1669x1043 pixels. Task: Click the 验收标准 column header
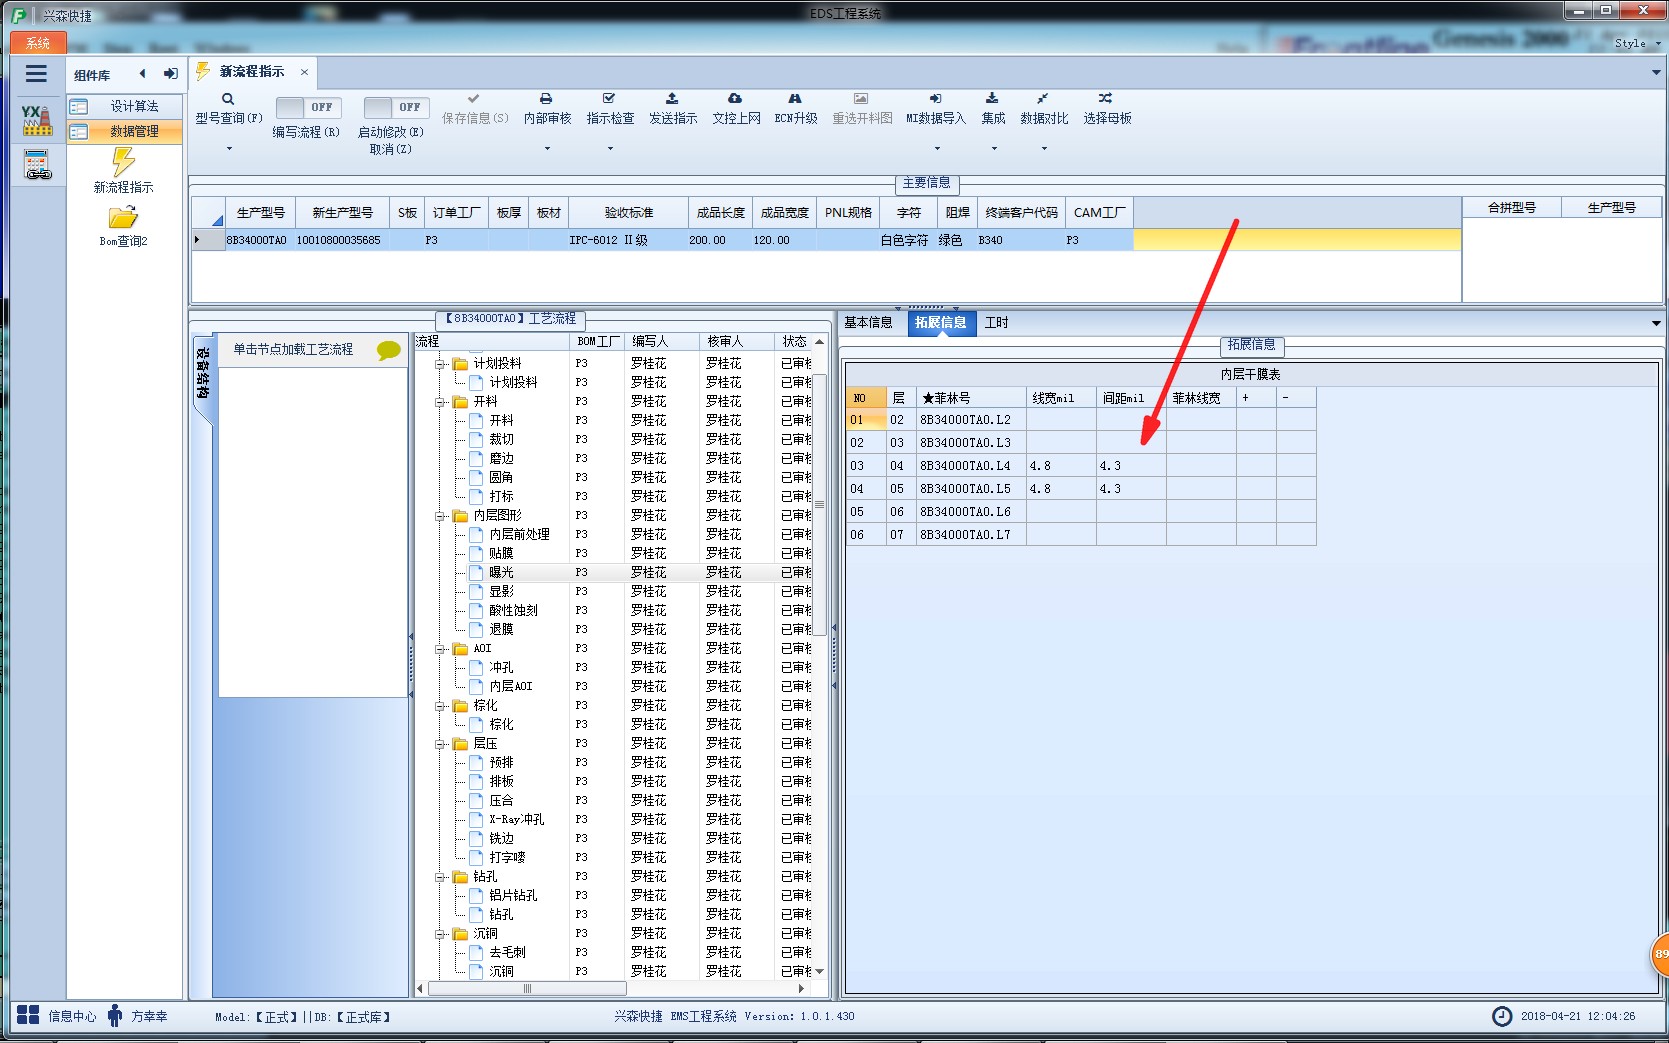628,213
